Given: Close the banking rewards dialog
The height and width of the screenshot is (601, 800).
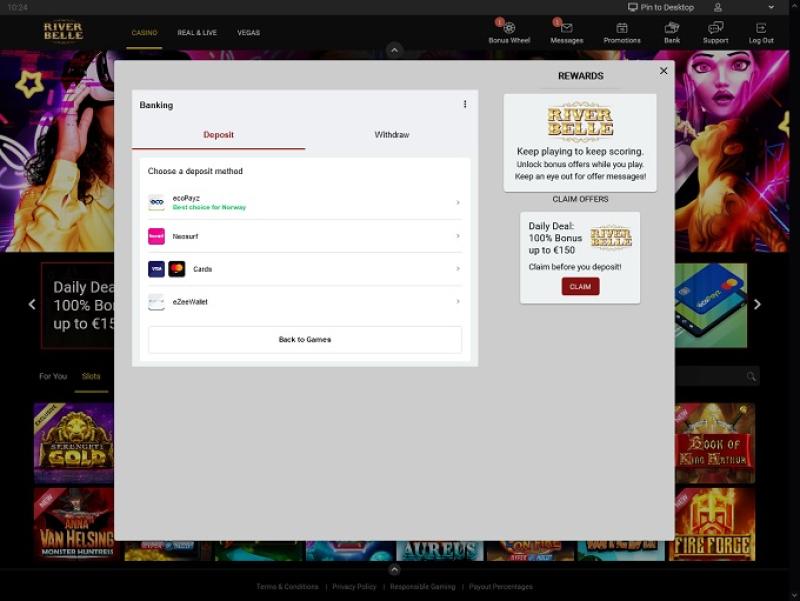Looking at the screenshot, I should [x=663, y=71].
